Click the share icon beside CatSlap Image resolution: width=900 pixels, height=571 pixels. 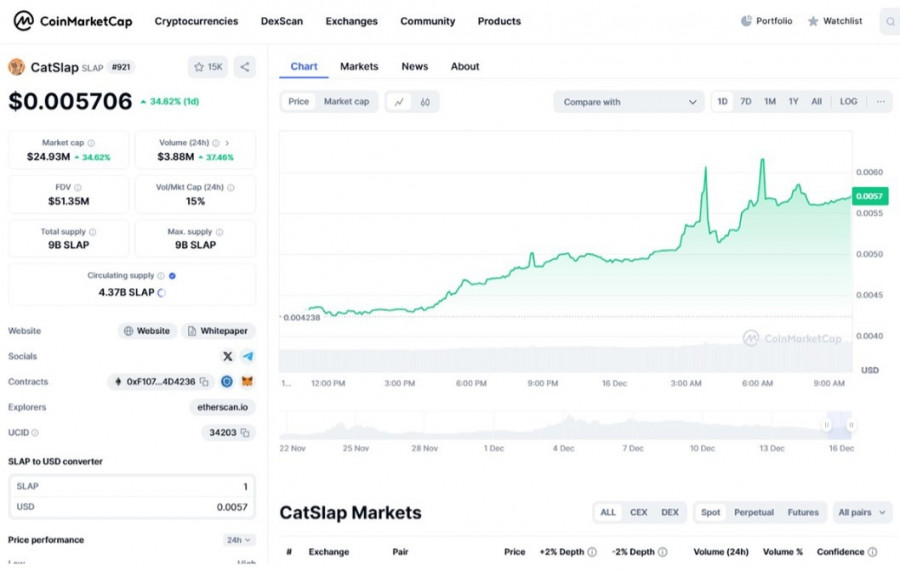click(x=245, y=67)
